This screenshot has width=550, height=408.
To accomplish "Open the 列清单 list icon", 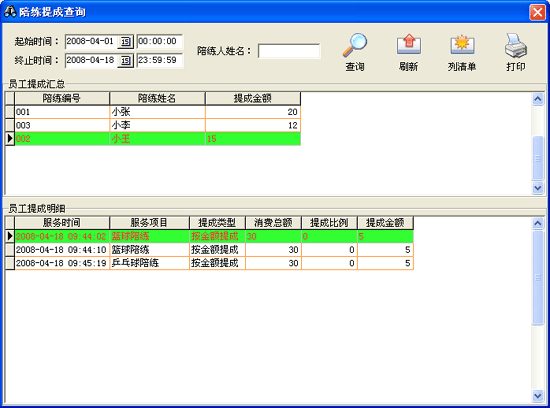I will tap(462, 45).
